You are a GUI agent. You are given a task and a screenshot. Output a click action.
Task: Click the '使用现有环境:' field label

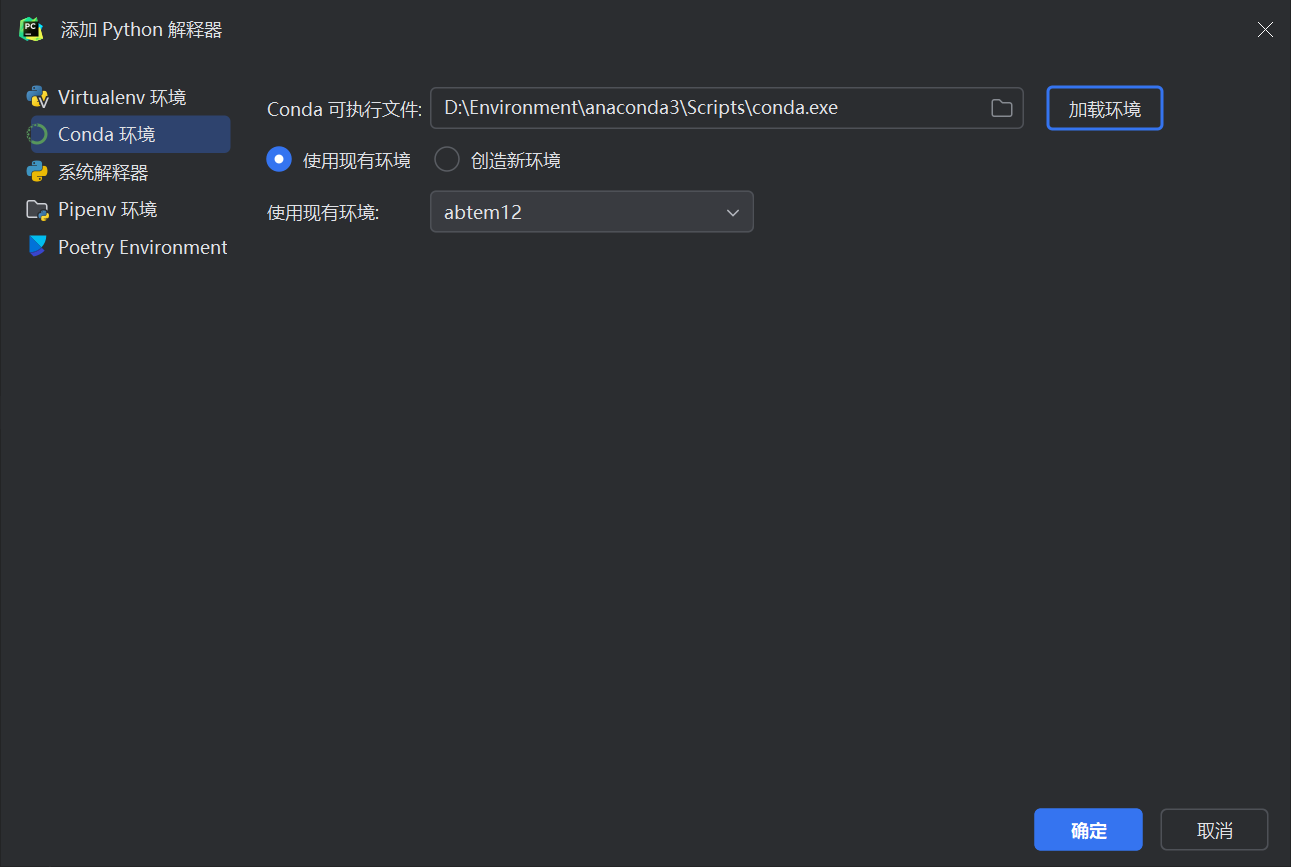click(x=323, y=213)
